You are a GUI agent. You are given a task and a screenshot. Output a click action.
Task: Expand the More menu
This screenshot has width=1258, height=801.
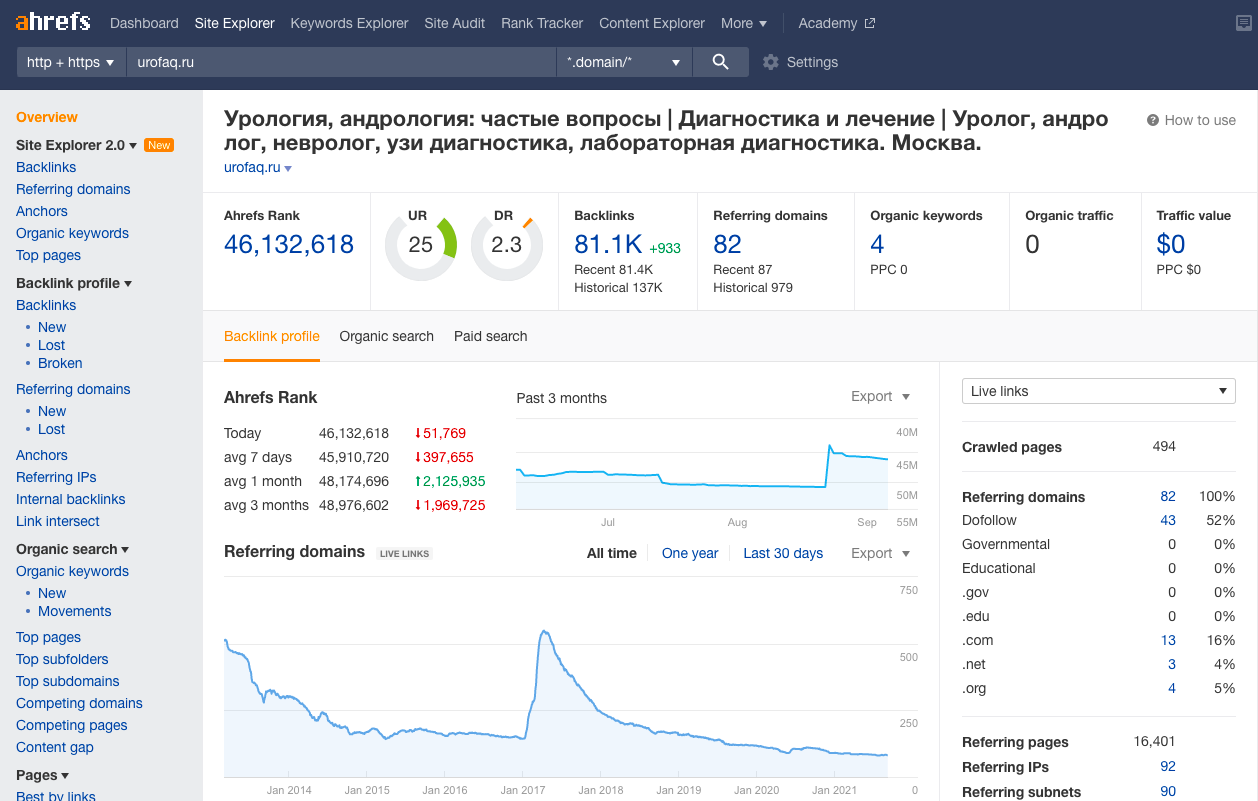point(744,23)
